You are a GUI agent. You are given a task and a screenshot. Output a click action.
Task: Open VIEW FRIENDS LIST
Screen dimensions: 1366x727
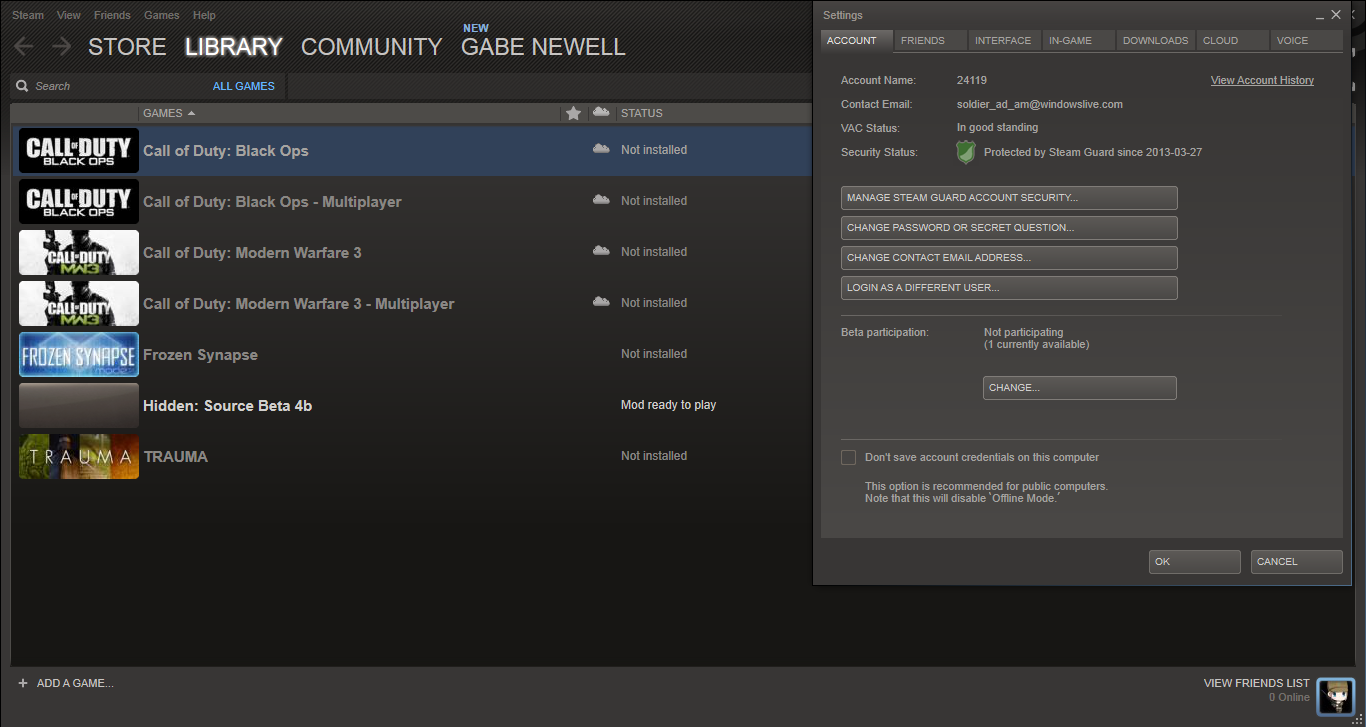point(1256,683)
